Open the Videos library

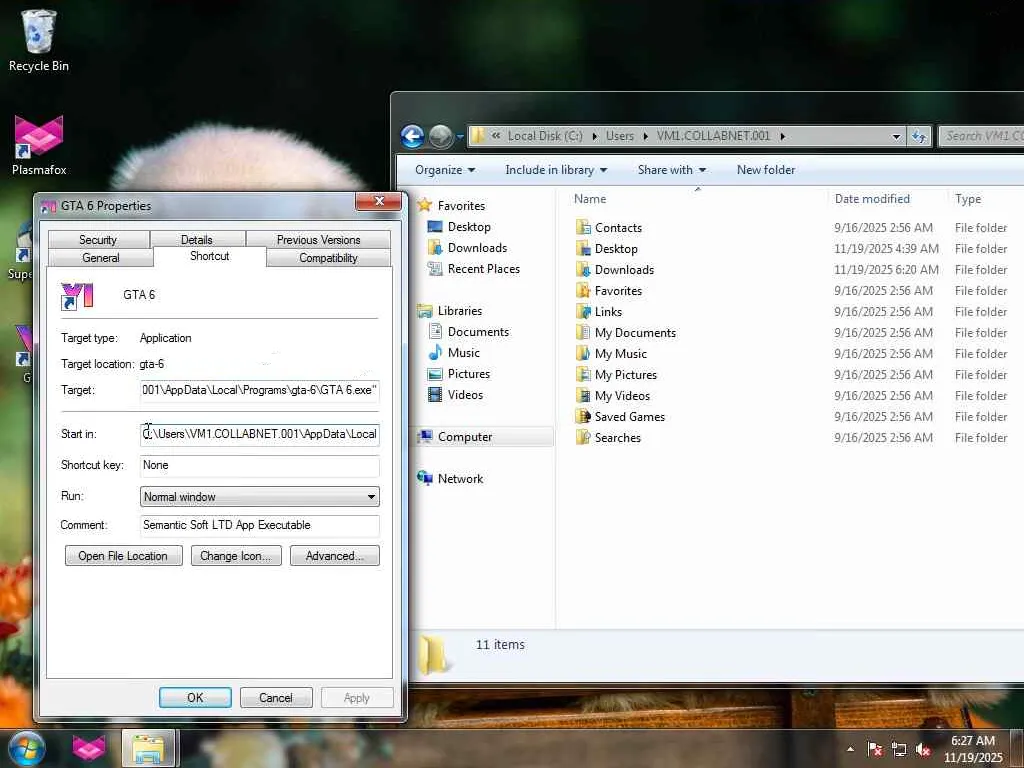pos(465,394)
